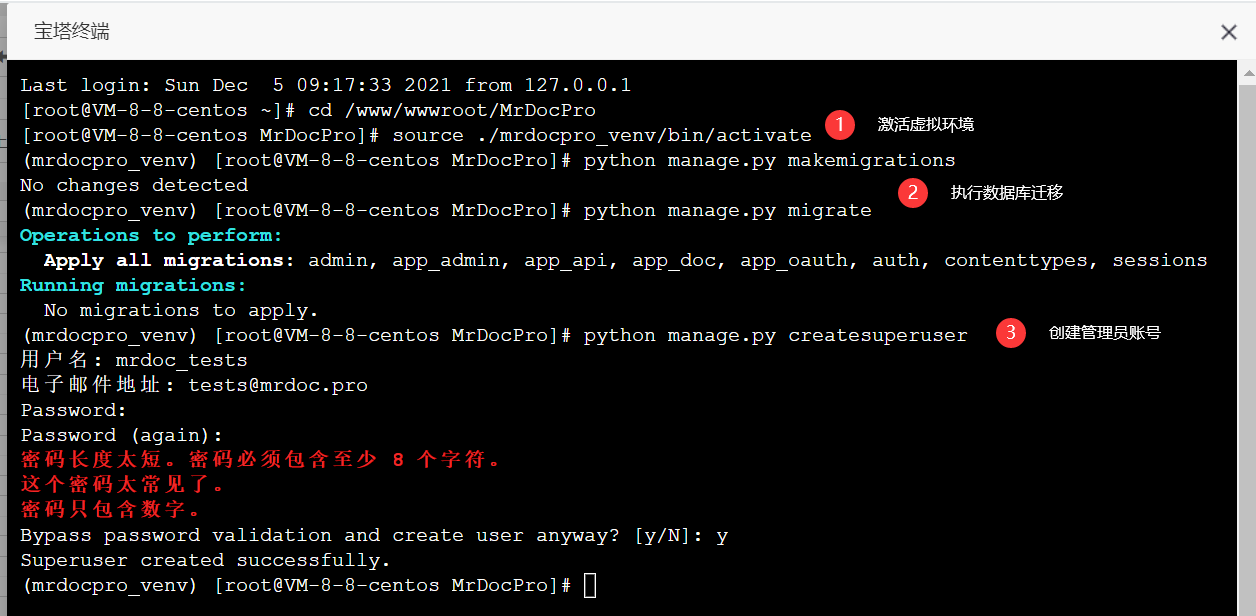Click the terminal vertical scrollbar thumb
The image size is (1256, 616).
[x=1248, y=340]
